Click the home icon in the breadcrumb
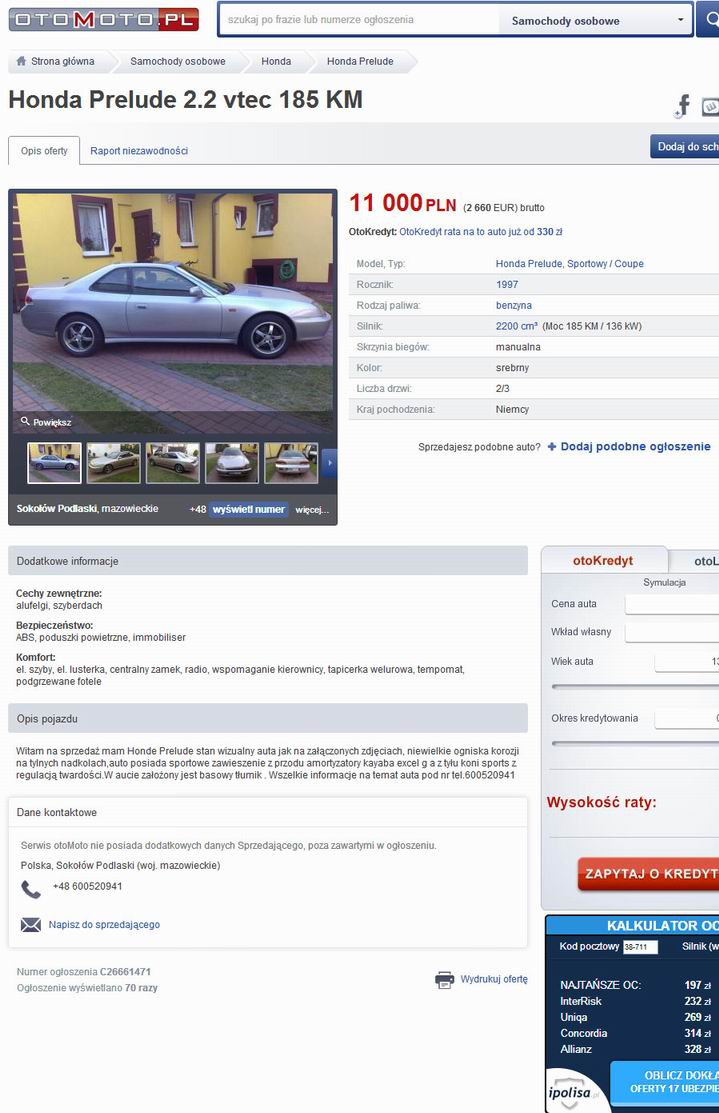The image size is (719, 1113). pyautogui.click(x=21, y=61)
